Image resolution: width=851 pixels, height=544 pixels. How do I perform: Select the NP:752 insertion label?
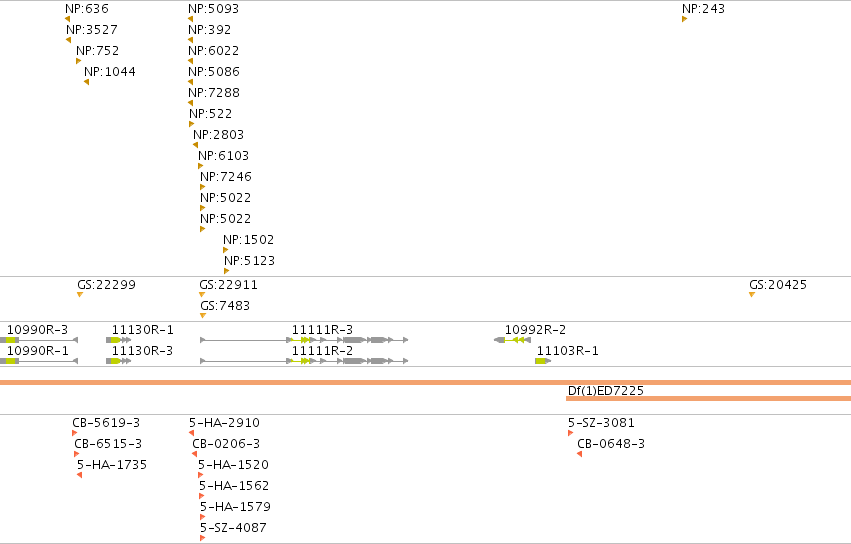pyautogui.click(x=97, y=51)
